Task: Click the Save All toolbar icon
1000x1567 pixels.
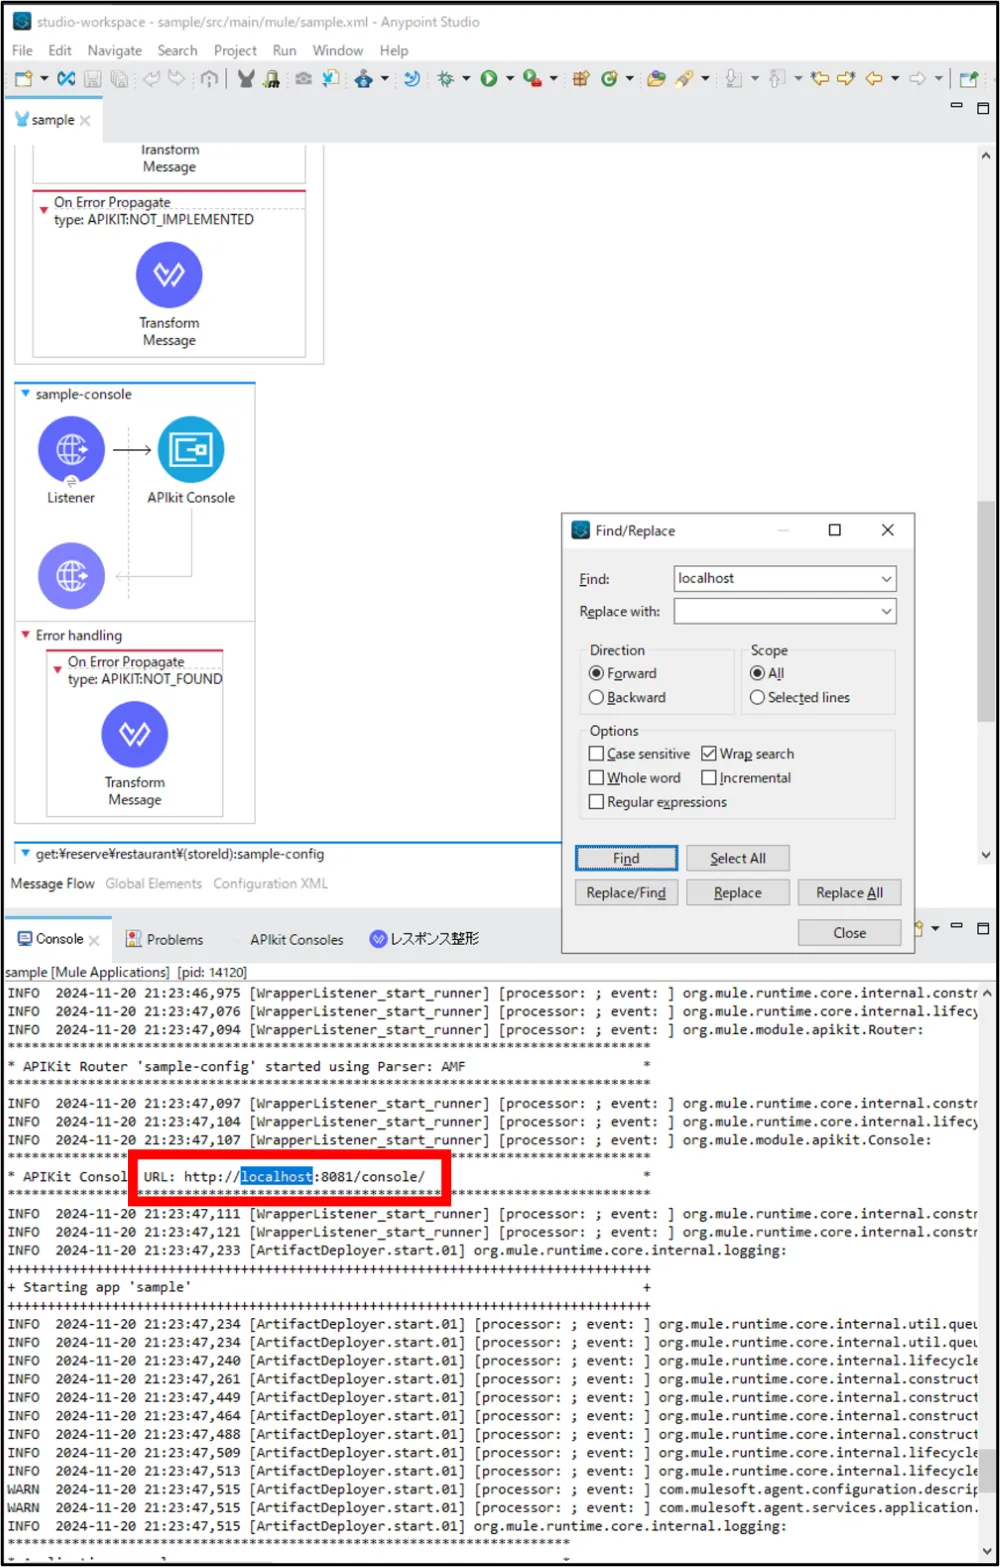Action: click(x=118, y=78)
